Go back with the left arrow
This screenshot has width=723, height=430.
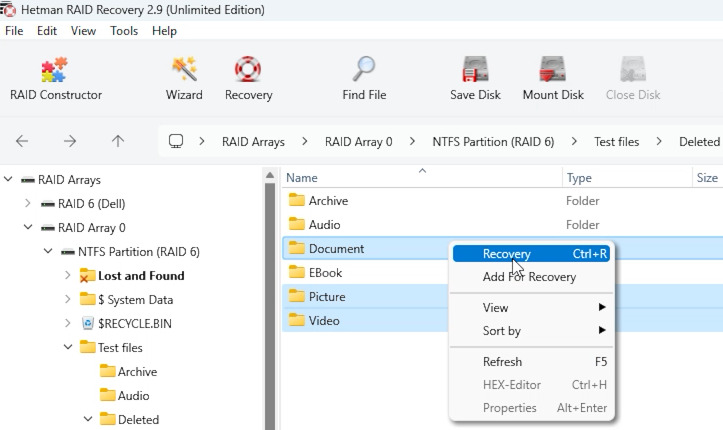click(x=22, y=141)
